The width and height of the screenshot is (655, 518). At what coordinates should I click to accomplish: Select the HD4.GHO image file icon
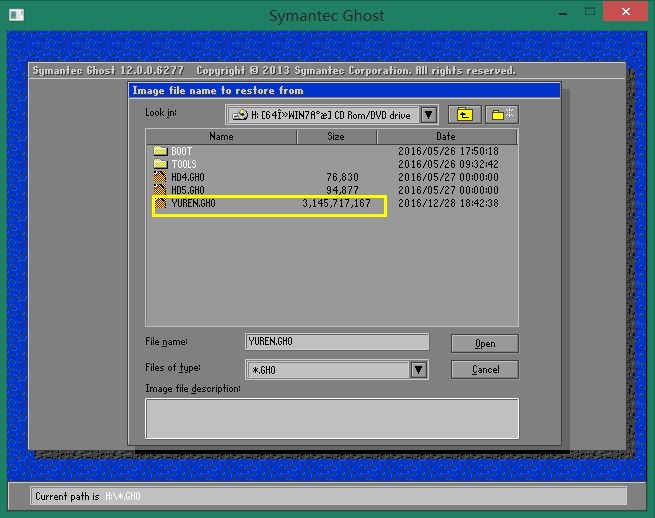[x=160, y=177]
